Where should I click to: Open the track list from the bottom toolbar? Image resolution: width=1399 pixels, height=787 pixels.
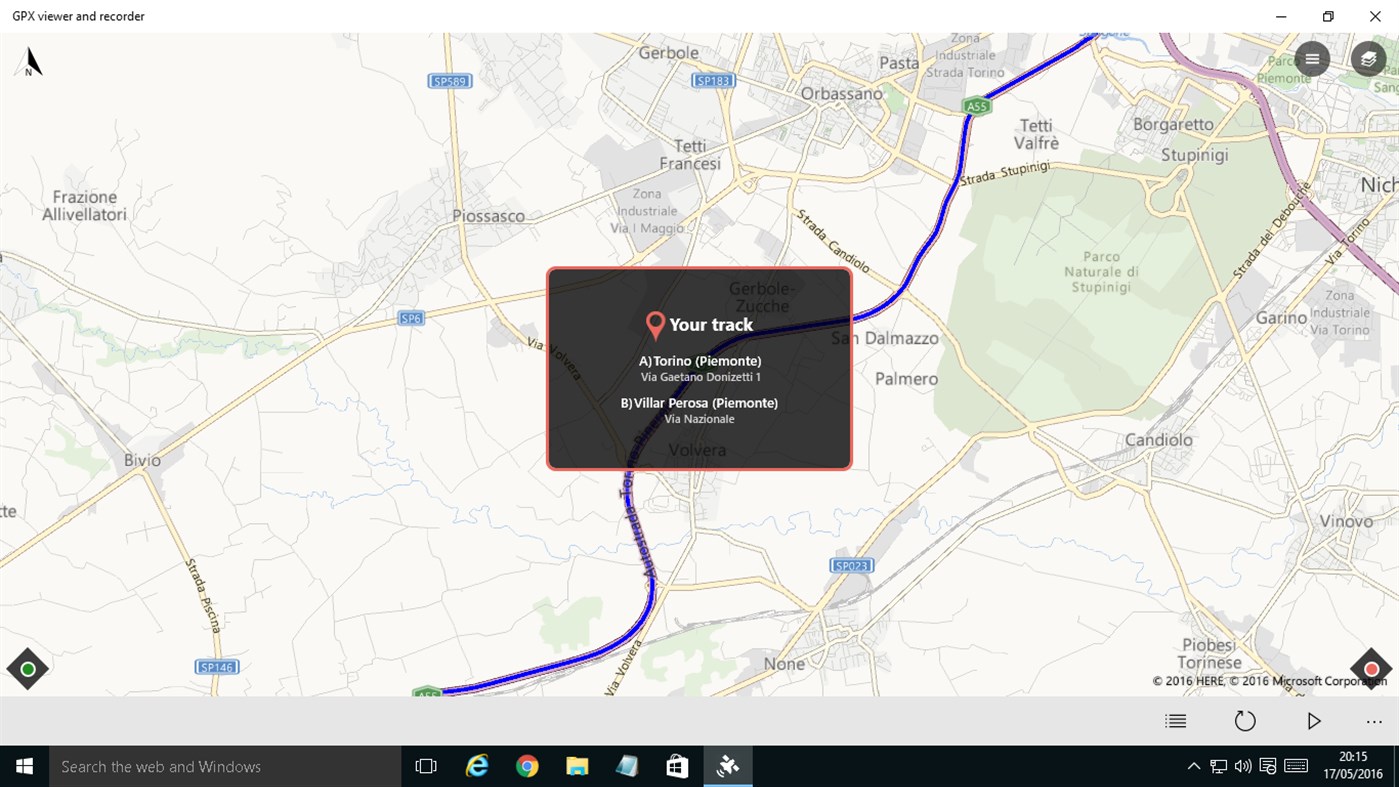1174,720
